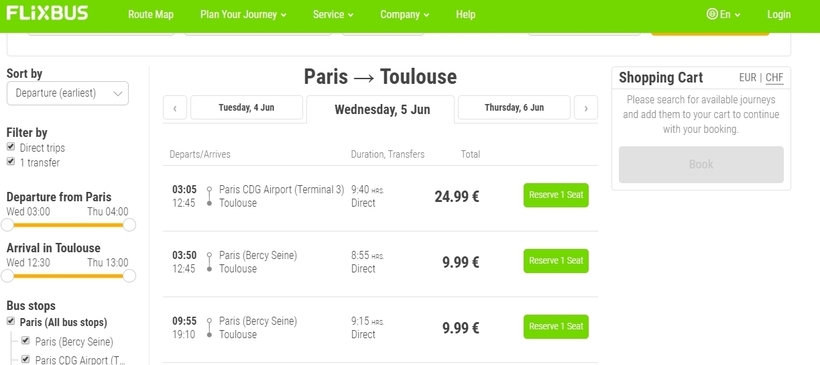The image size is (820, 365).
Task: Open the Route Map page
Action: pyautogui.click(x=151, y=15)
